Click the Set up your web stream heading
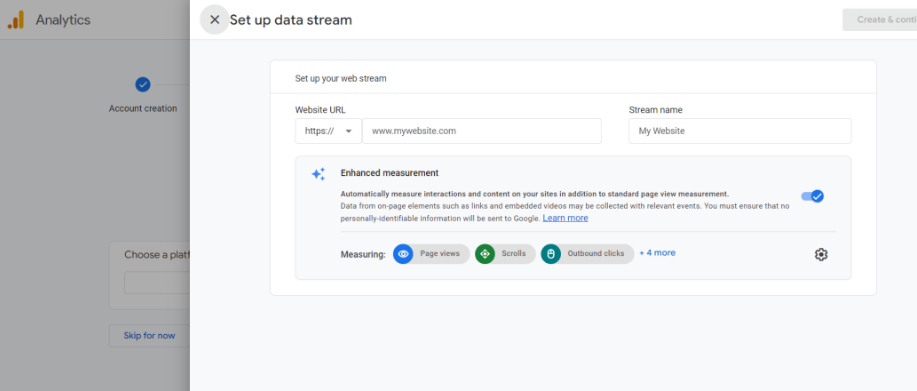The width and height of the screenshot is (917, 391). click(x=340, y=78)
